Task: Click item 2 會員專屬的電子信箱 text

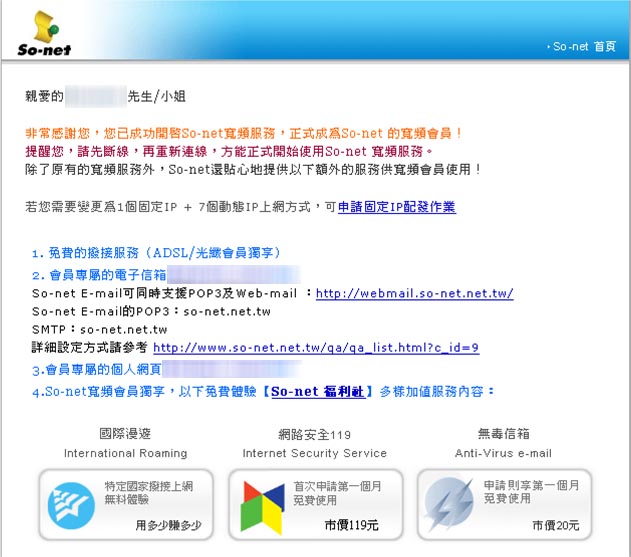Action: 99,275
